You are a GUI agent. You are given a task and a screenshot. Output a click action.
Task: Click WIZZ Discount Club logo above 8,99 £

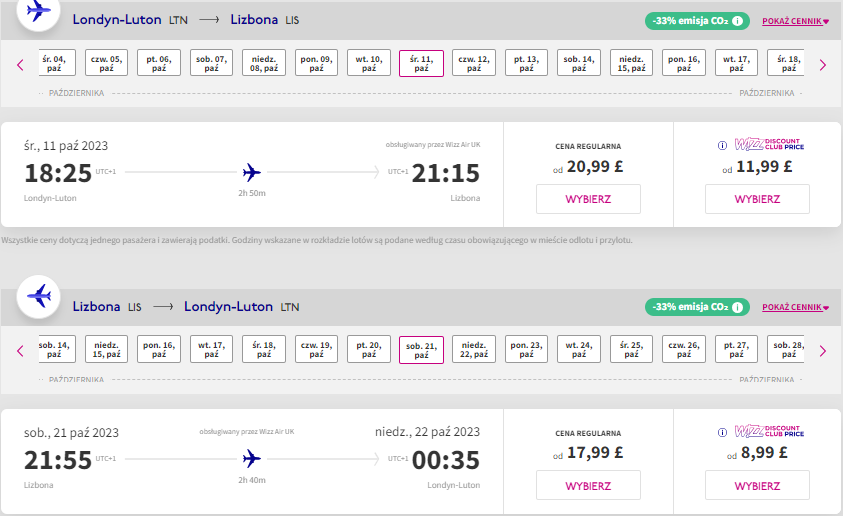point(769,431)
